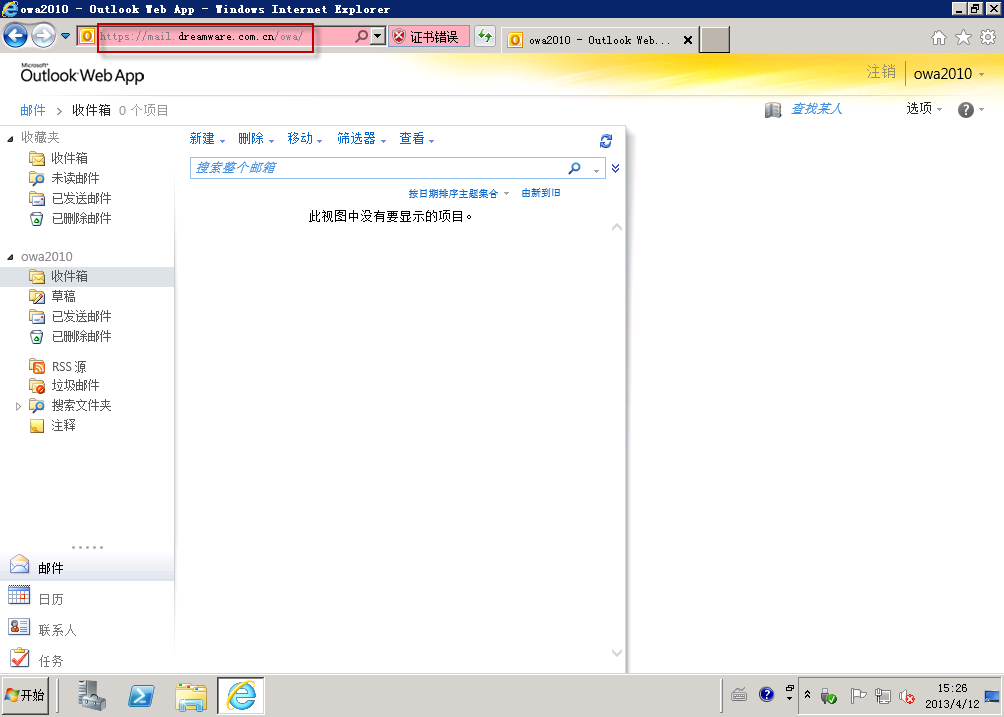Open the browser Home page icon
This screenshot has width=1004, height=717.
(x=939, y=38)
